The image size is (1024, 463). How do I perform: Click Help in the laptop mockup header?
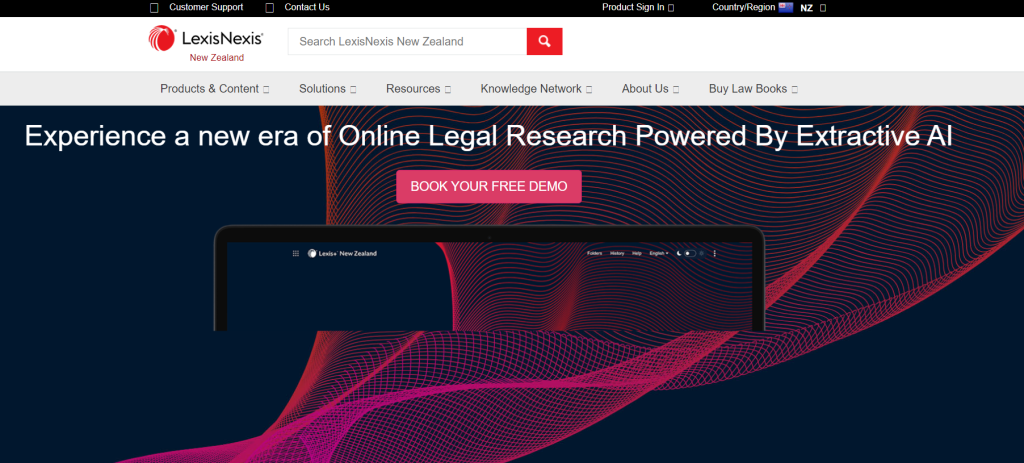click(637, 253)
